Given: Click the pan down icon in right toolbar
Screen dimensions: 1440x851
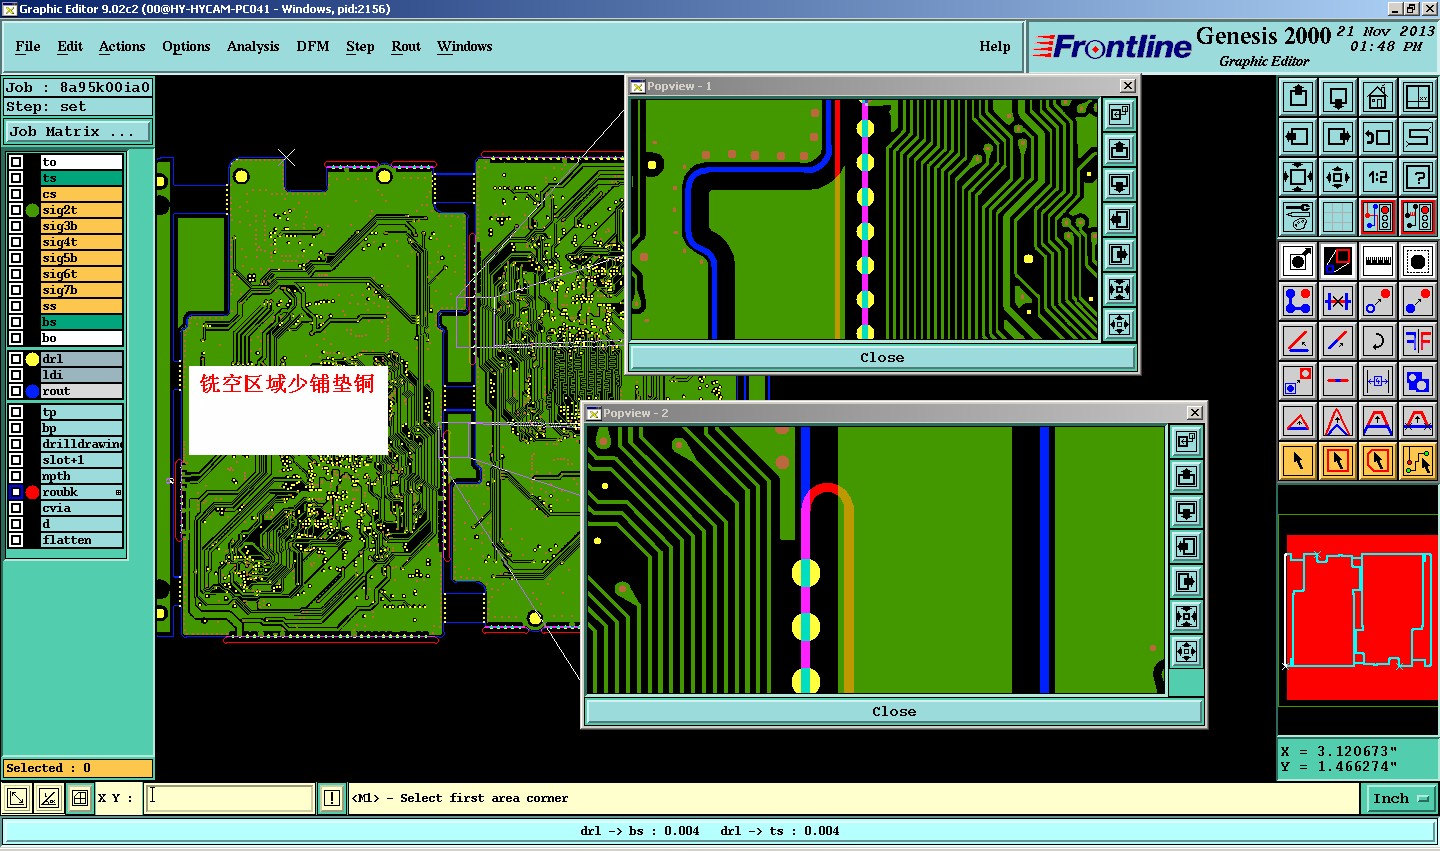Looking at the screenshot, I should (1338, 97).
